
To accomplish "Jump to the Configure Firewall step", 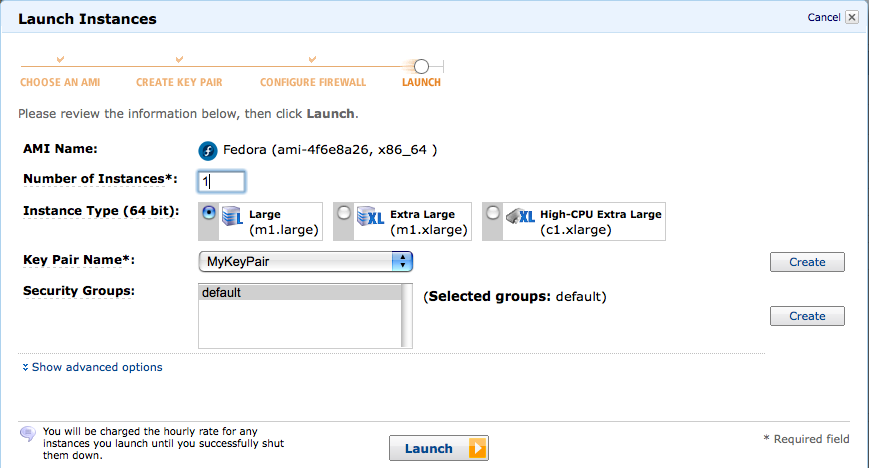I will [313, 82].
